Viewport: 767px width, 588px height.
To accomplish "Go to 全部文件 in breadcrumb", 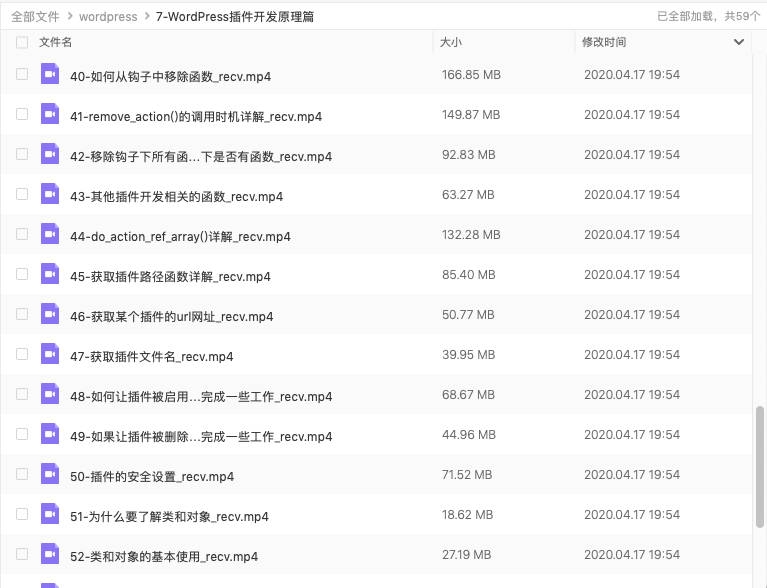I will 35,17.
